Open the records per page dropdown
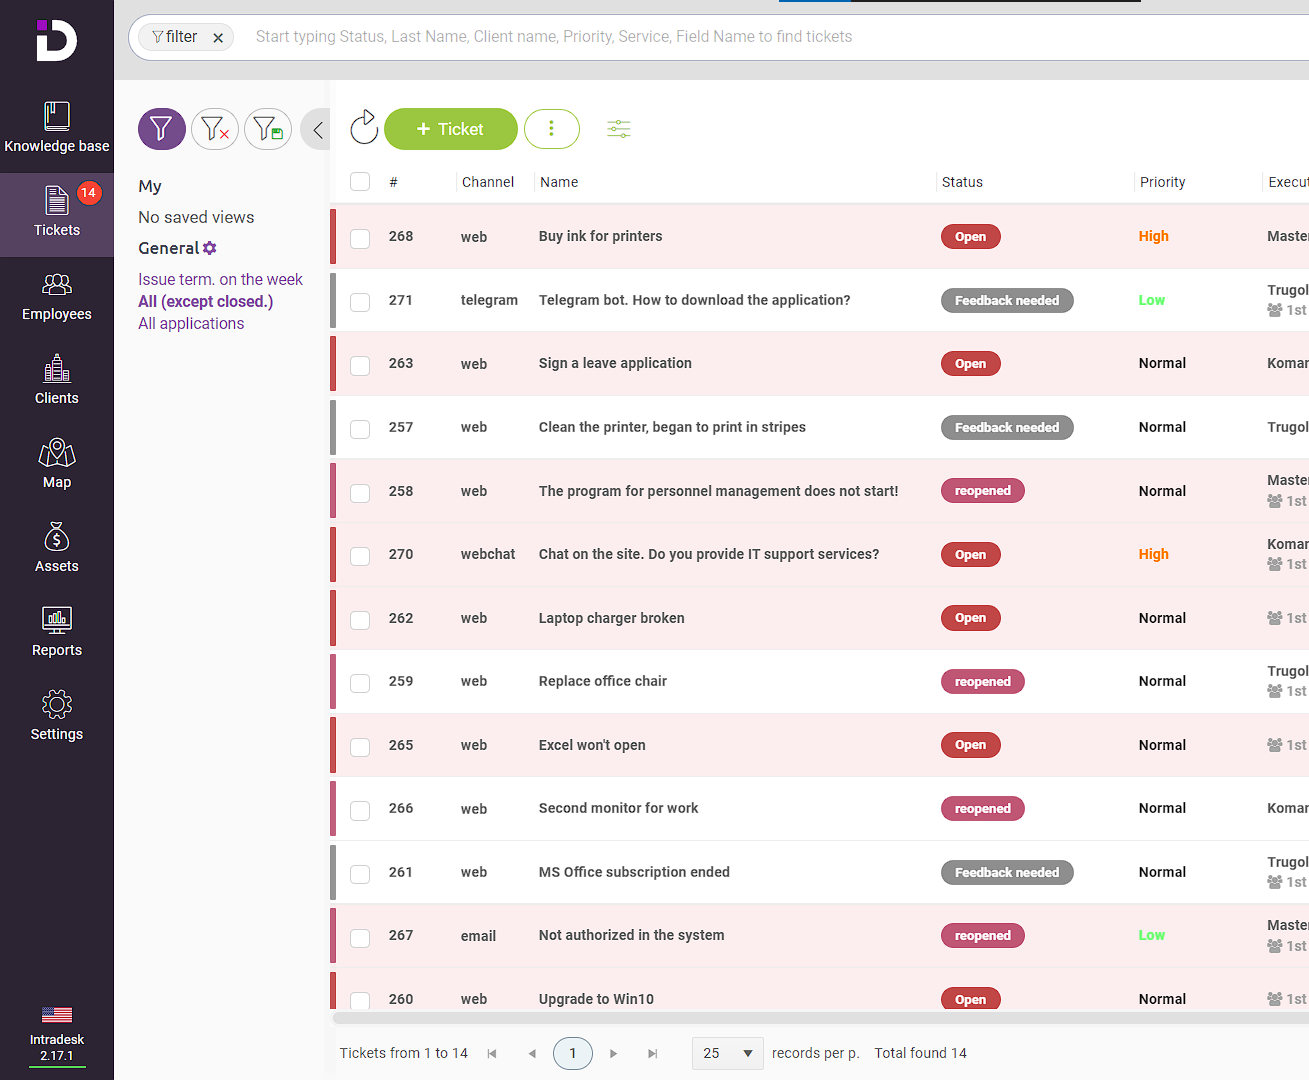The height and width of the screenshot is (1080, 1309). 727,1053
